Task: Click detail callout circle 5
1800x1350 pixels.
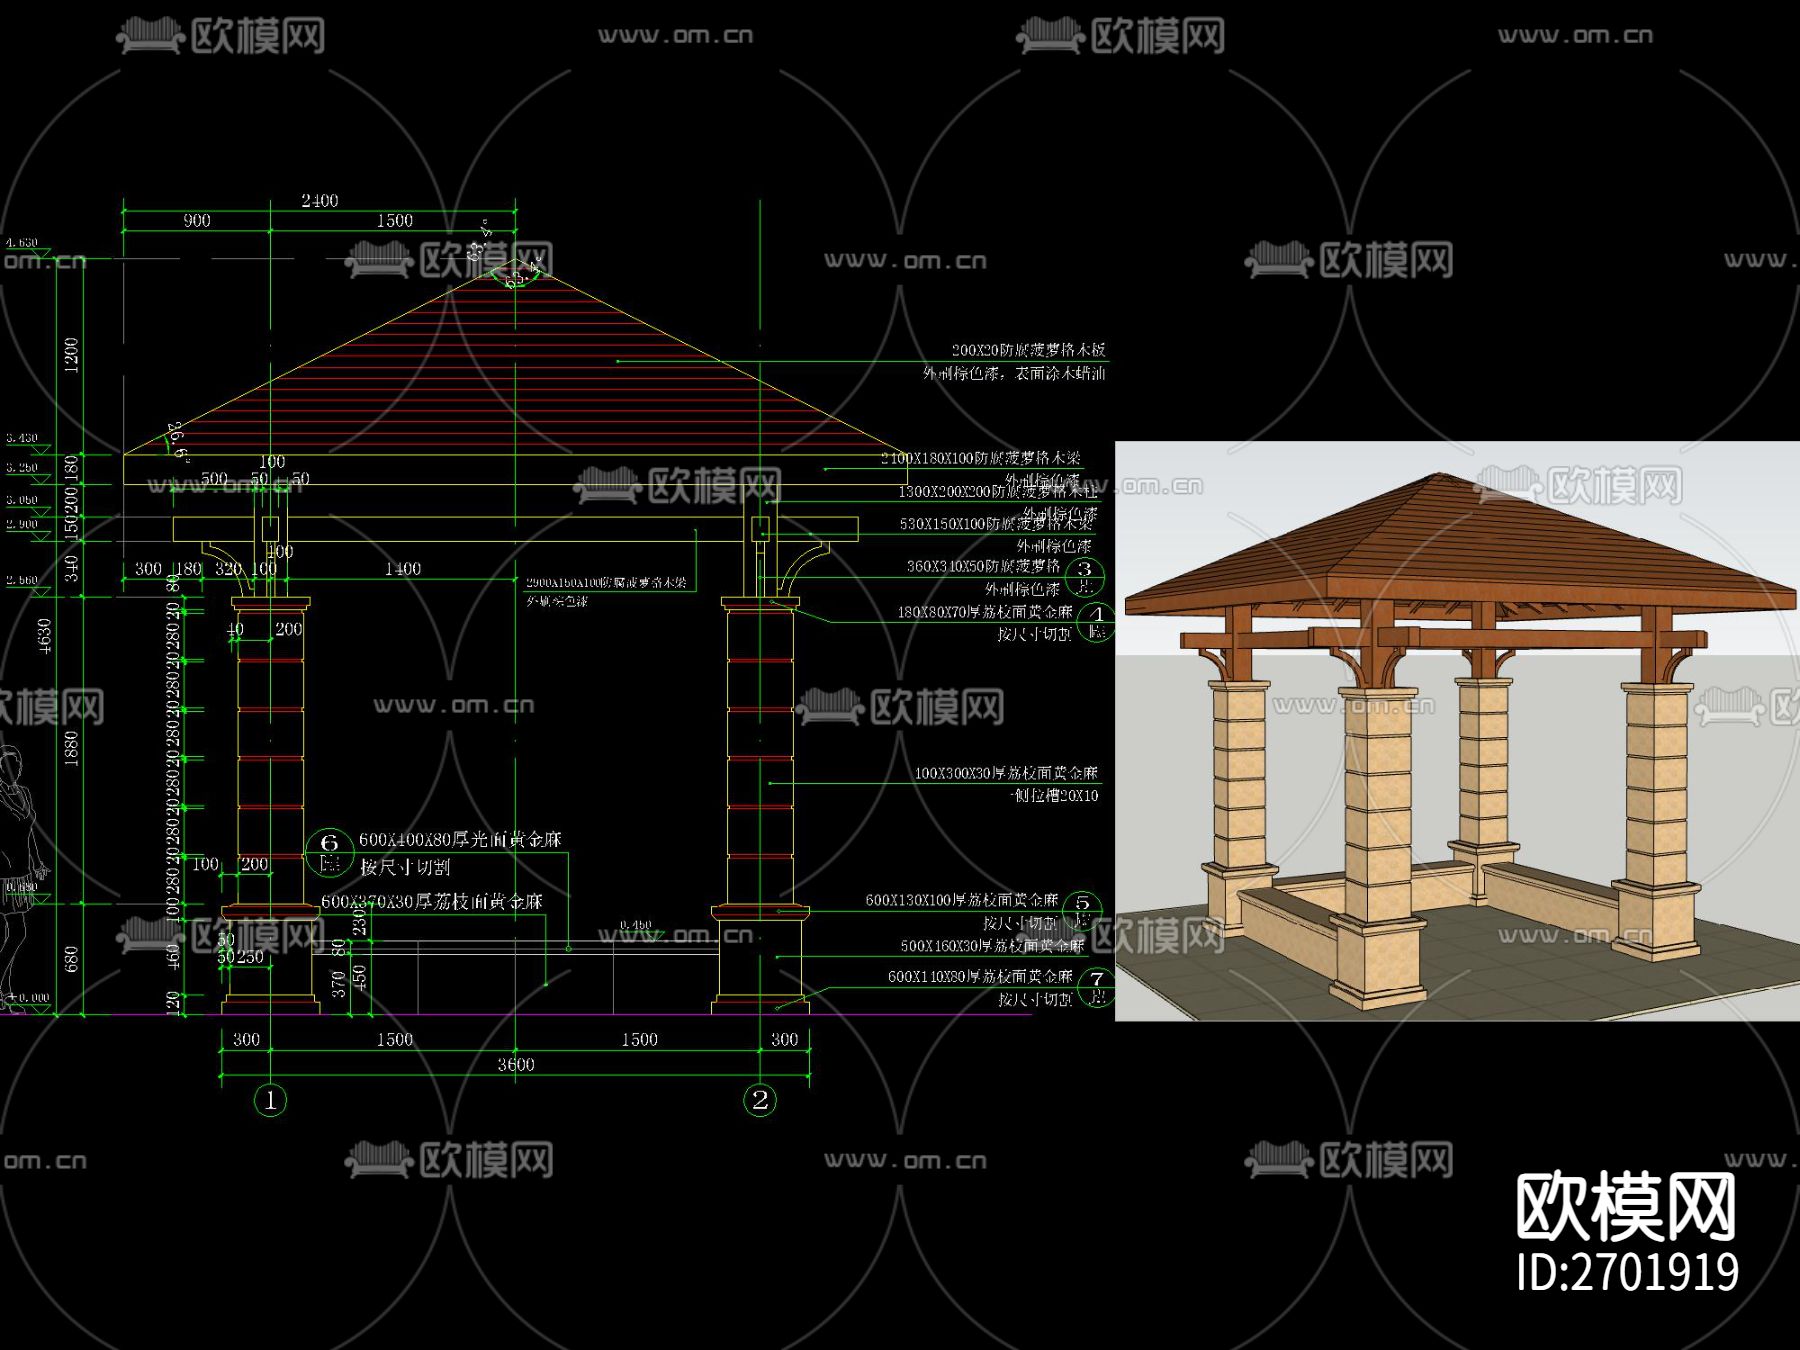Action: (x=1082, y=910)
